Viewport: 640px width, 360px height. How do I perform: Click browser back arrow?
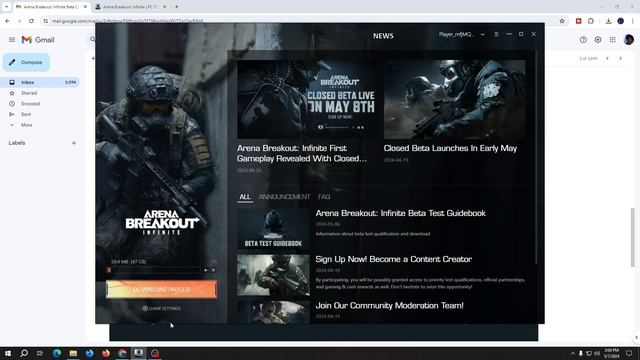pyautogui.click(x=7, y=21)
